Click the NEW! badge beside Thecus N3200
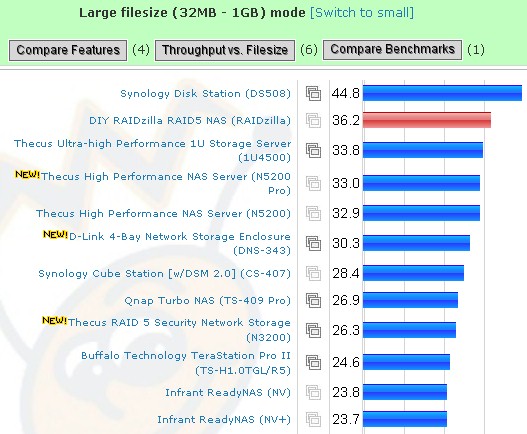This screenshot has height=434, width=527. pos(54,320)
